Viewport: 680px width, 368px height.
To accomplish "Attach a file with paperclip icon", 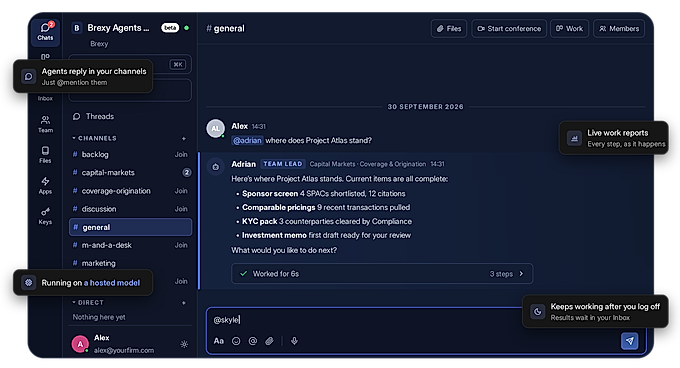I will pos(269,341).
